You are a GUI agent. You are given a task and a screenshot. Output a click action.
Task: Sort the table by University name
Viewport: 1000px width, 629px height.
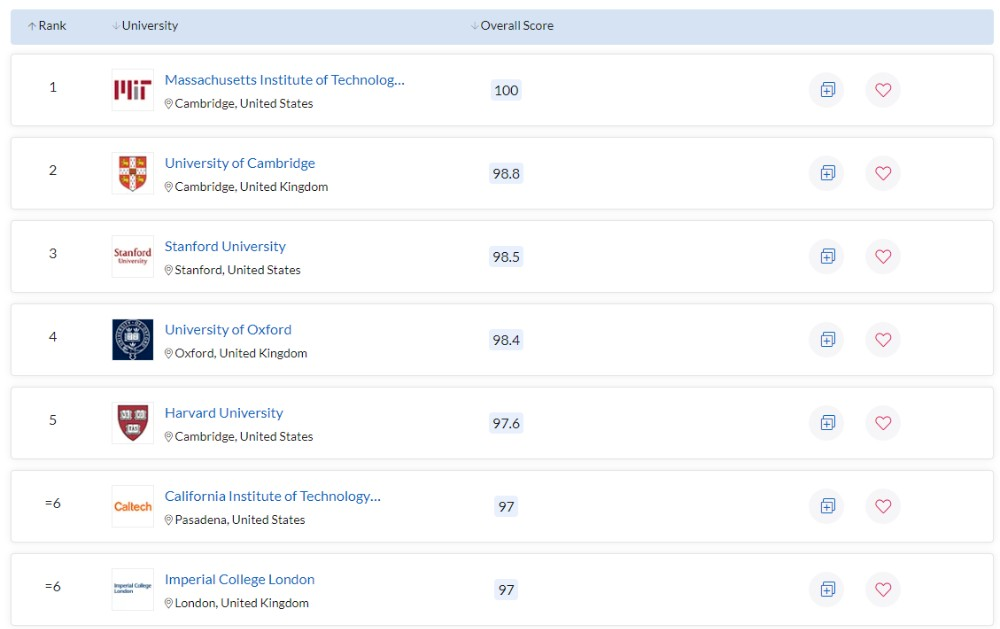tap(145, 26)
